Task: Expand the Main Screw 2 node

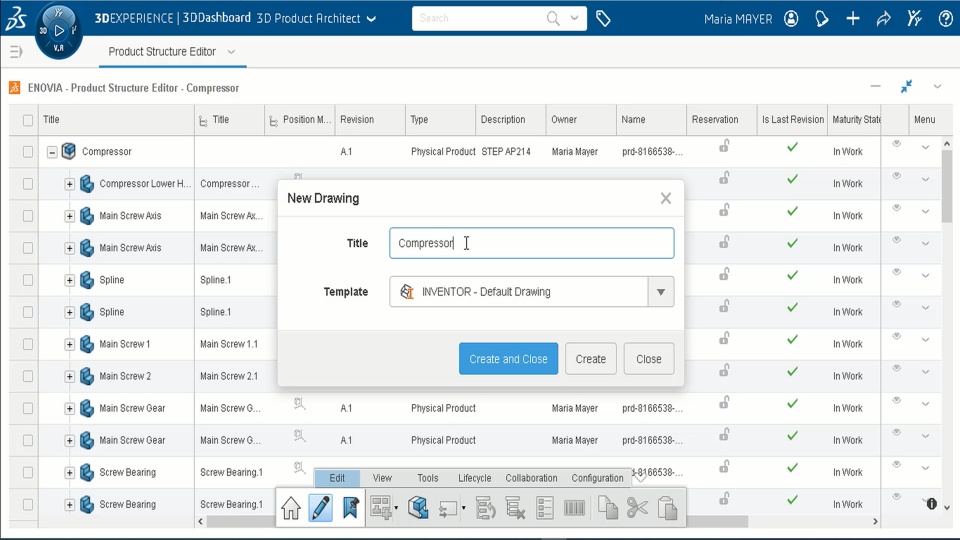Action: pos(69,376)
